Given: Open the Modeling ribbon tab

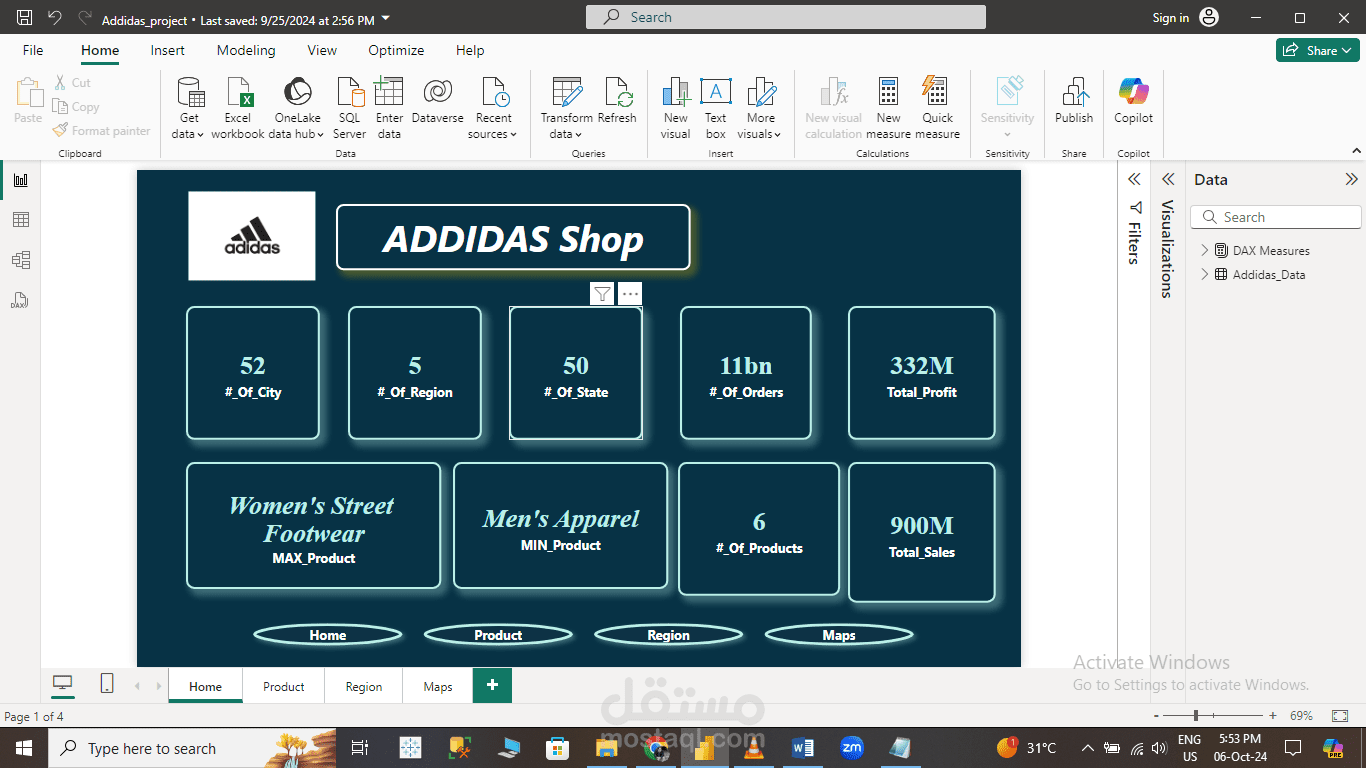Looking at the screenshot, I should tap(246, 50).
